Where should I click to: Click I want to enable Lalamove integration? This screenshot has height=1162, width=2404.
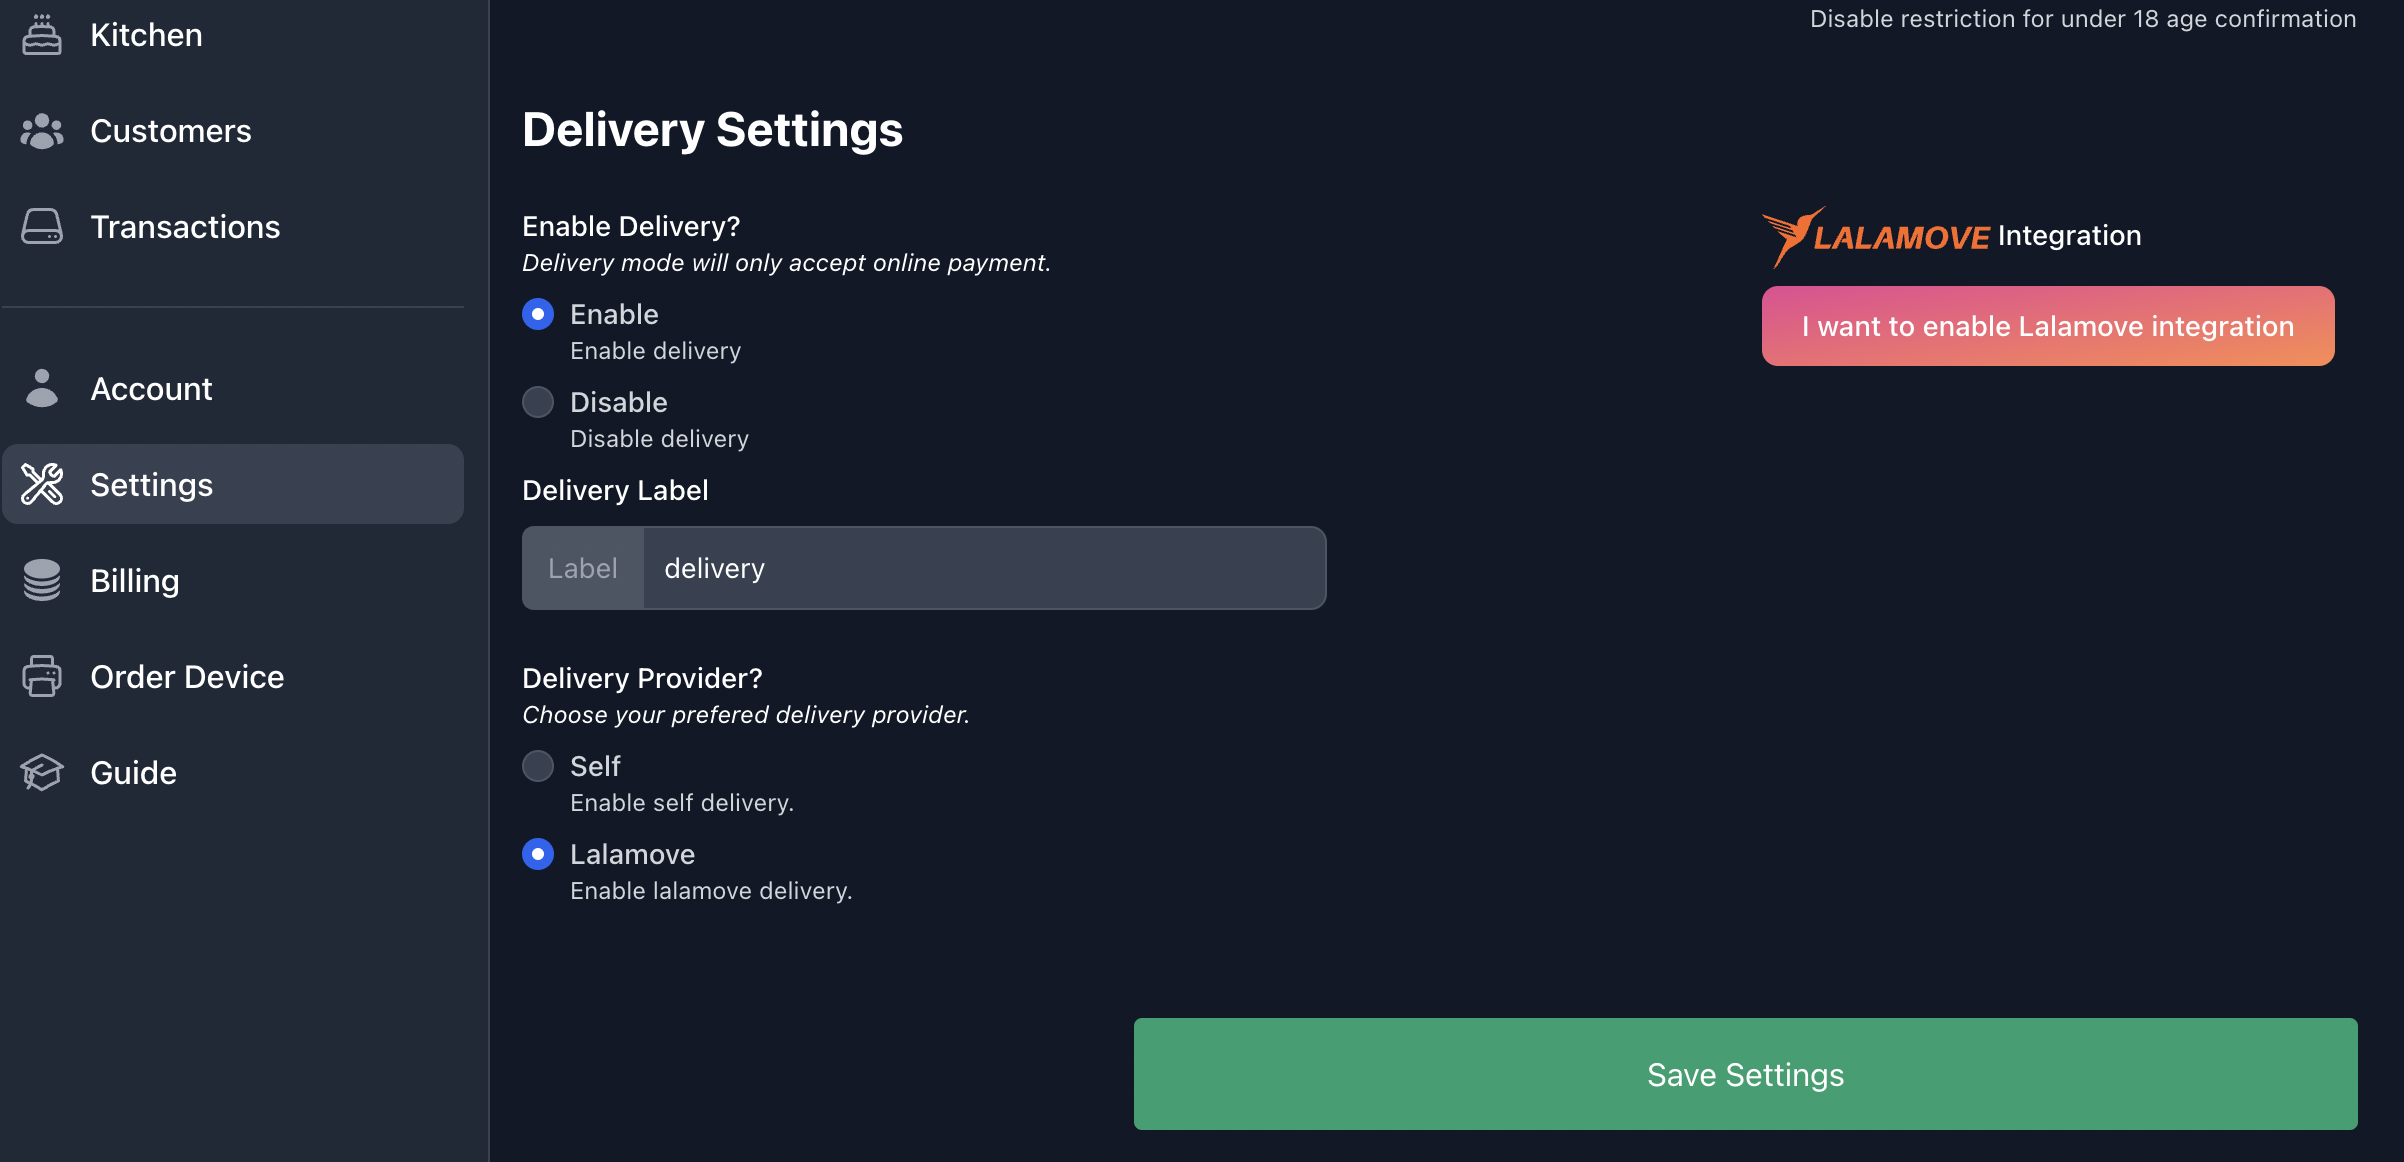[x=2048, y=325]
